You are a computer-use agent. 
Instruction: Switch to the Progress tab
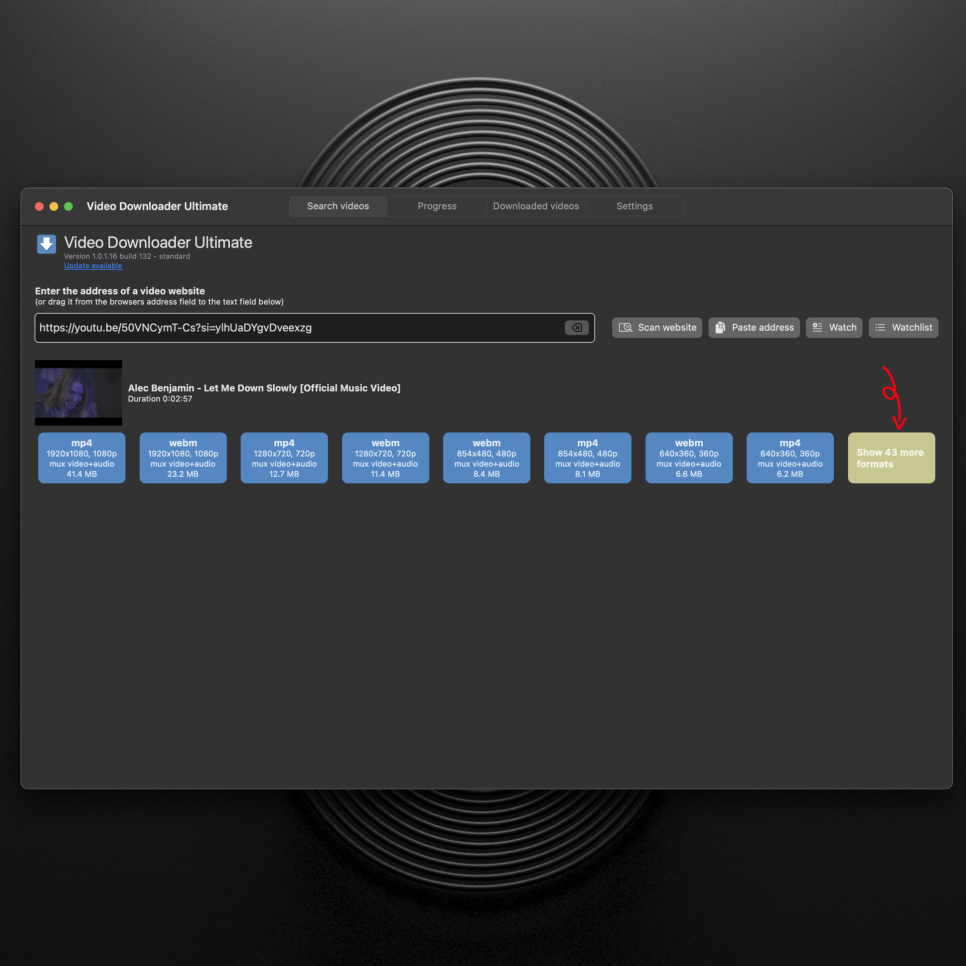(437, 206)
